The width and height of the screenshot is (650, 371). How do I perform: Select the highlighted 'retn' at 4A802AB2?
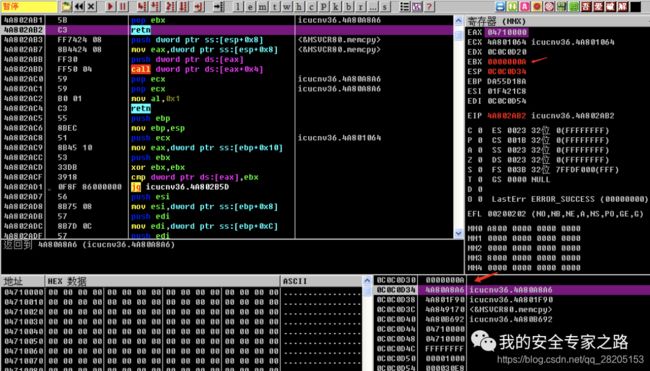(x=141, y=30)
